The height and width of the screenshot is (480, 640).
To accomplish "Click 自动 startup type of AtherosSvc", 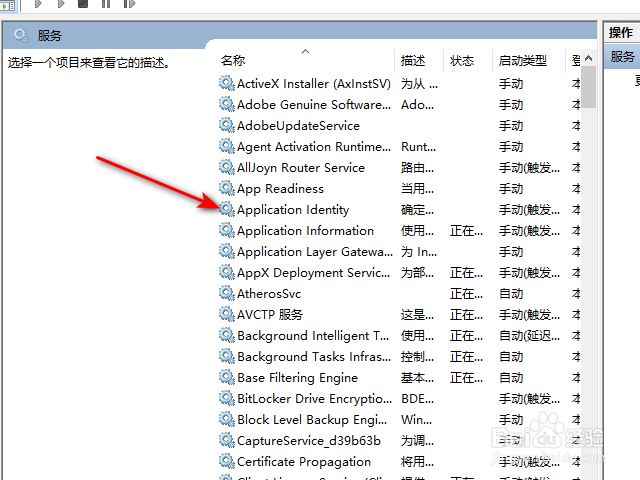I will coord(511,294).
